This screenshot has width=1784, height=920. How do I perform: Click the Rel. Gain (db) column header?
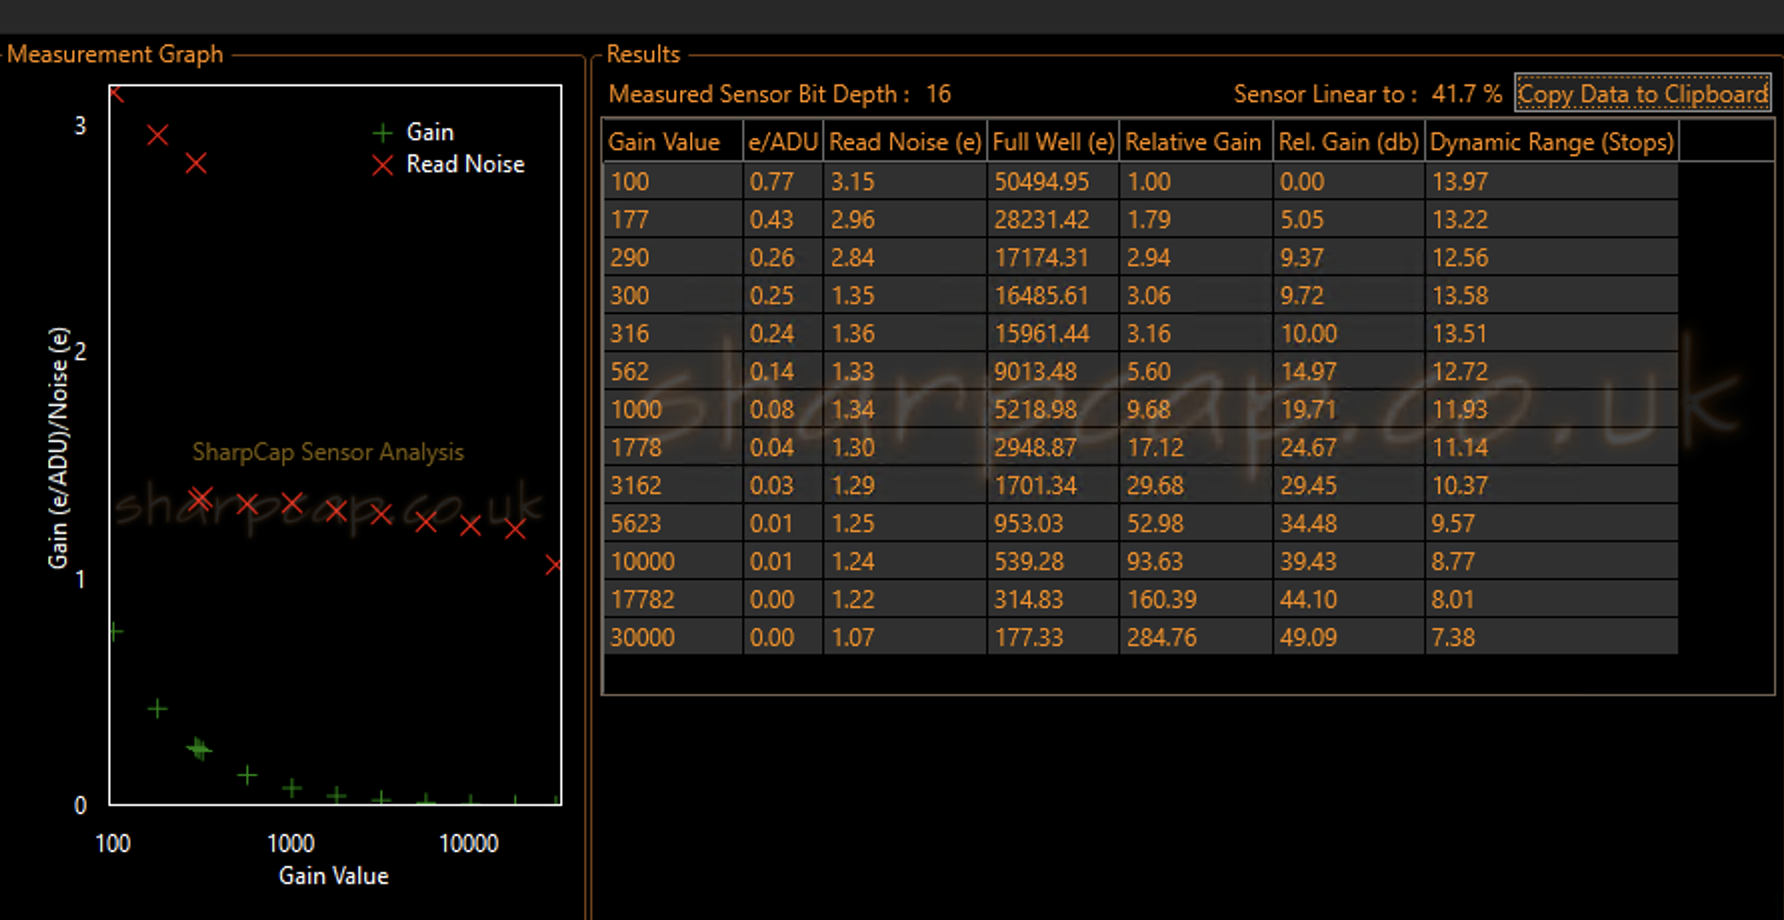1349,142
